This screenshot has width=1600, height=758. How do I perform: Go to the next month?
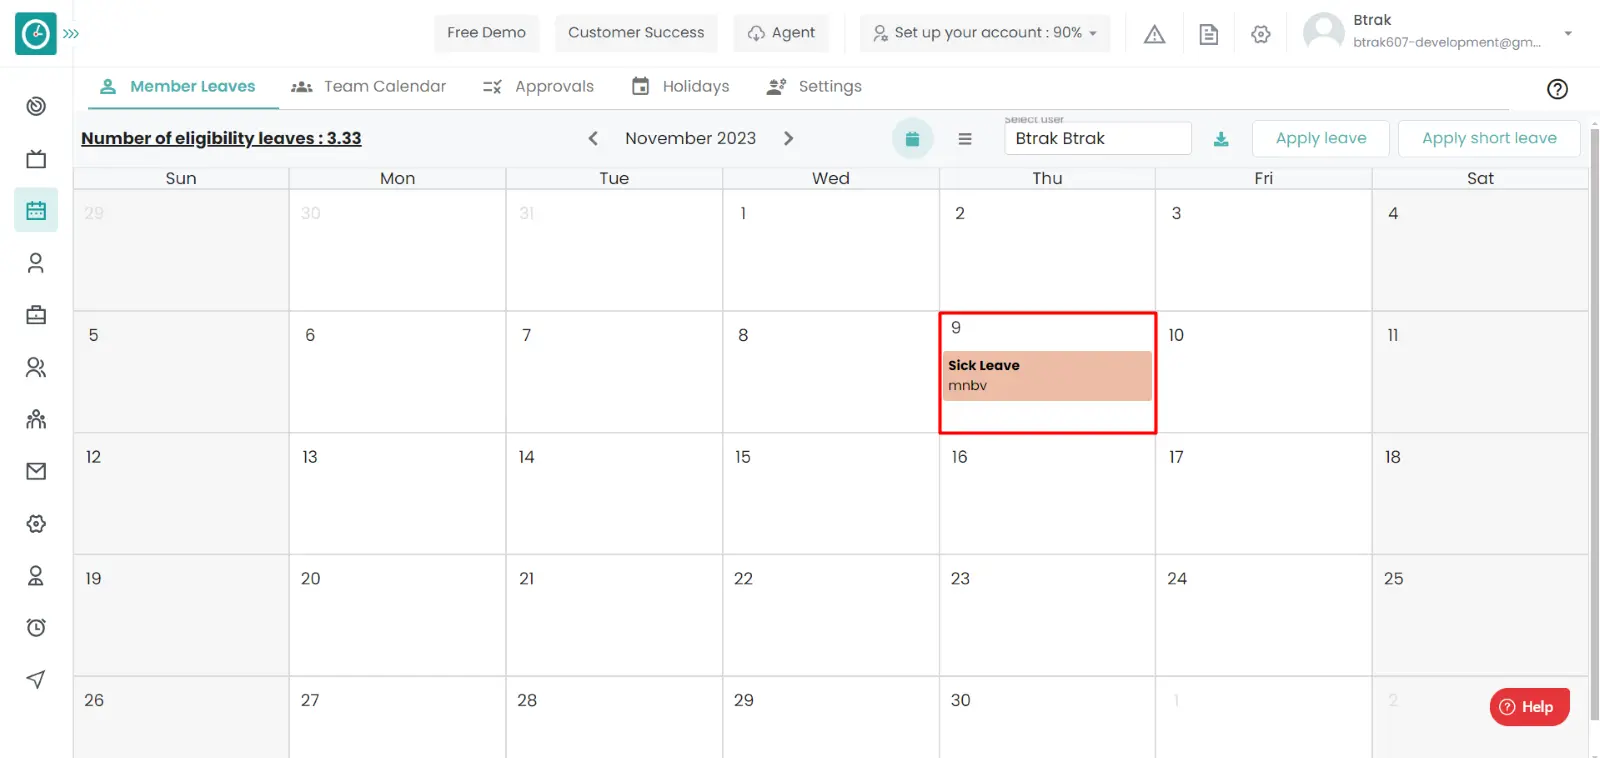click(788, 138)
